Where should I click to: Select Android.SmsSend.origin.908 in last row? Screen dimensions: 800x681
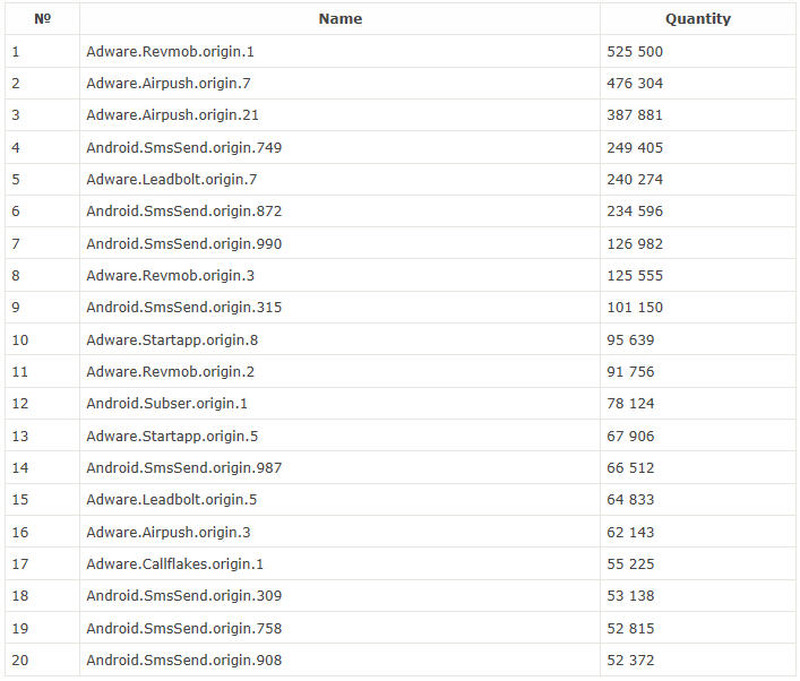(184, 660)
